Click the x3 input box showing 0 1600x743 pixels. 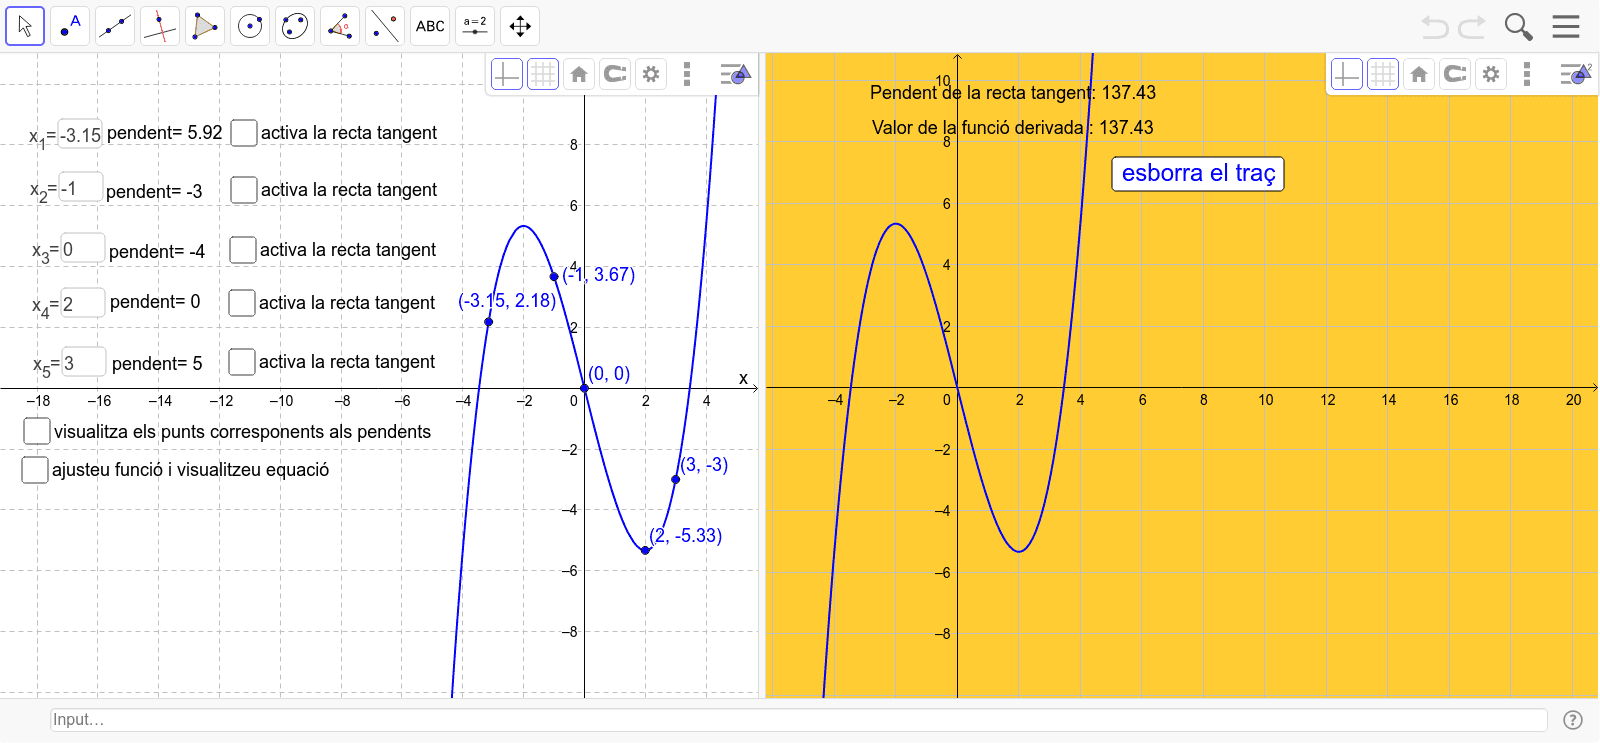(83, 248)
